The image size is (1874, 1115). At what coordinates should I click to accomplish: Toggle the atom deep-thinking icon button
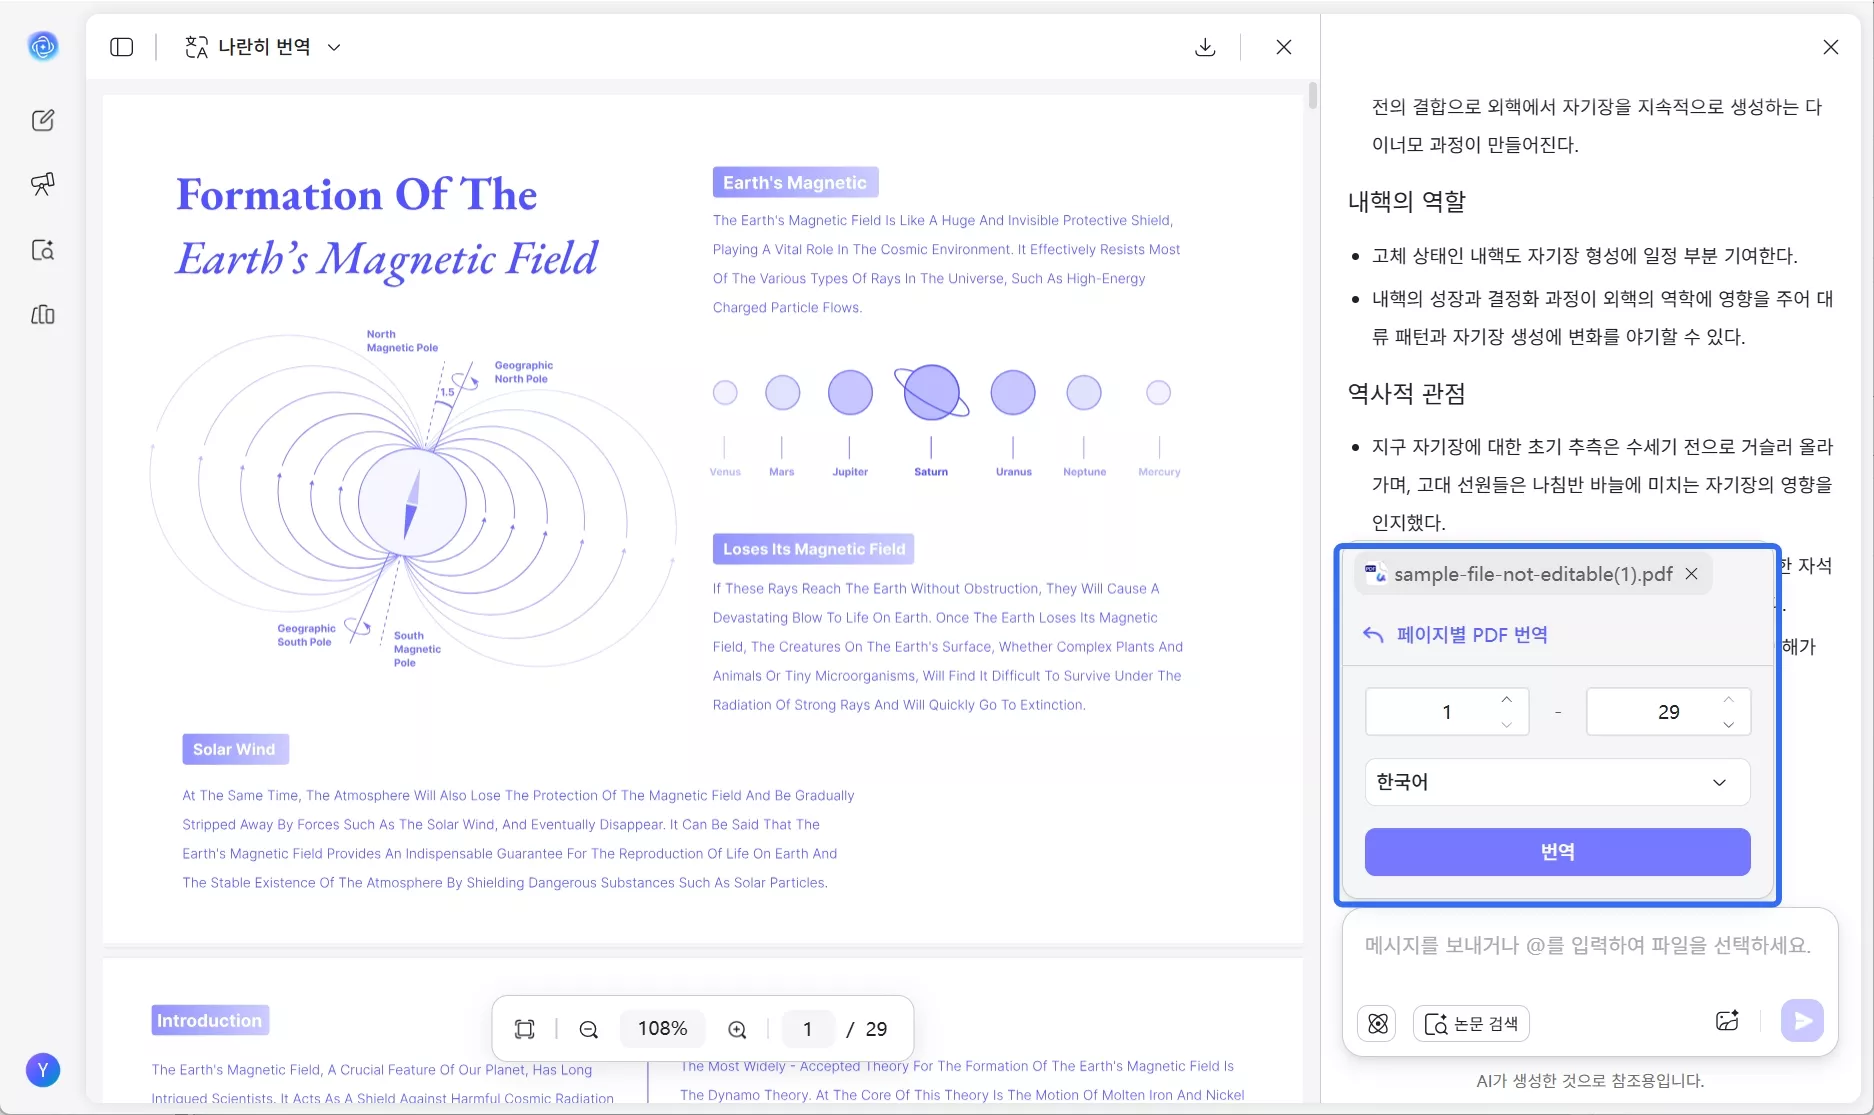[1378, 1023]
